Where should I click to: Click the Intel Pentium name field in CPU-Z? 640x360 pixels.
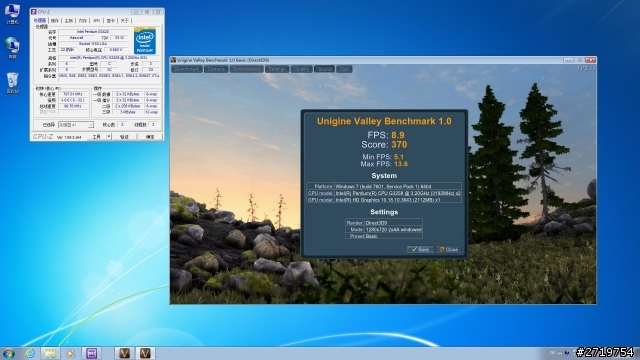(93, 31)
